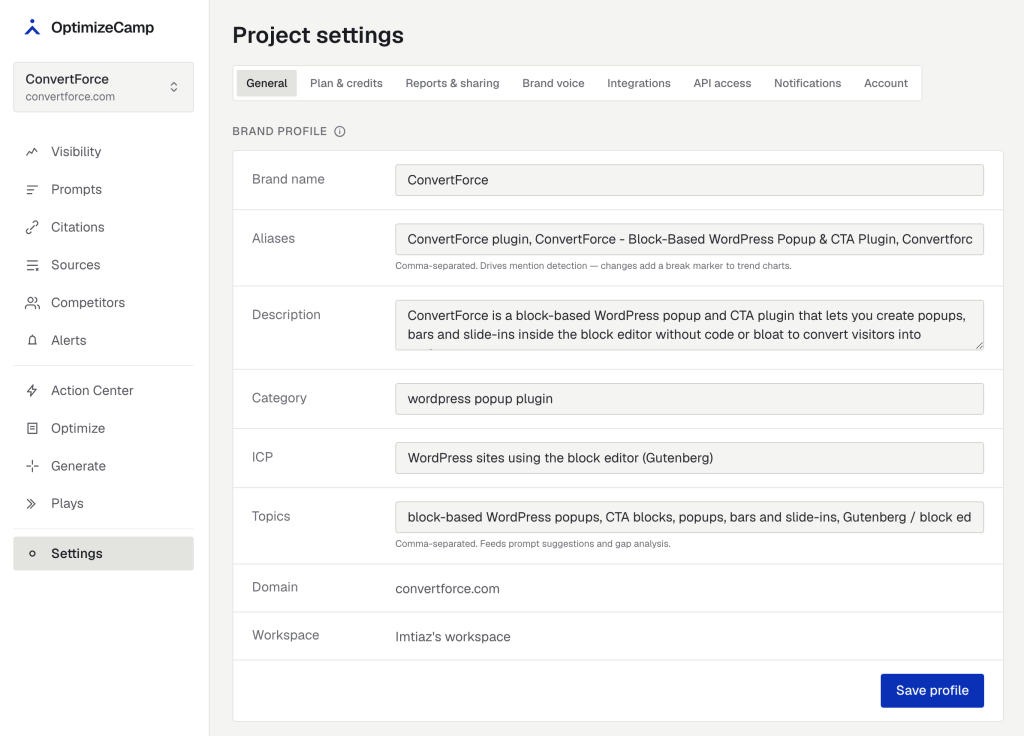Expand the ConvertForce project switcher

coord(103,87)
